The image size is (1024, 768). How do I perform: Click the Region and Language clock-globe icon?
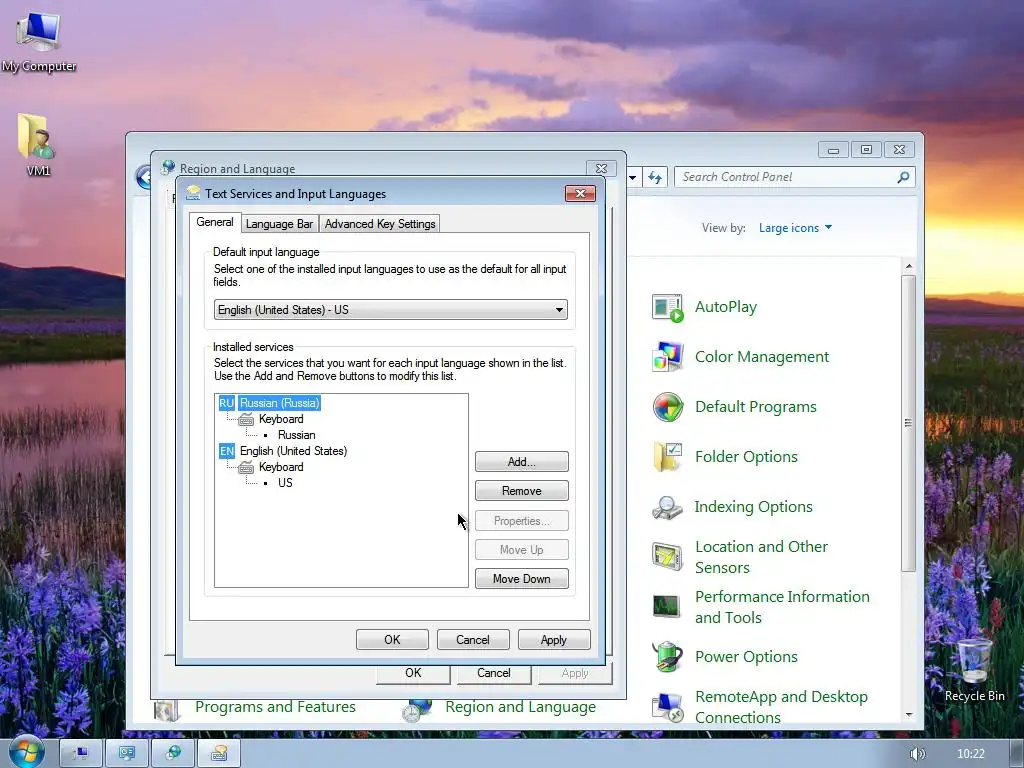[417, 710]
